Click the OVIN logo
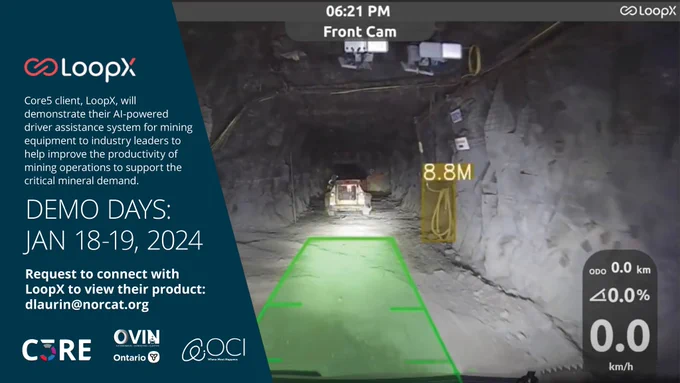The height and width of the screenshot is (383, 680). (137, 338)
